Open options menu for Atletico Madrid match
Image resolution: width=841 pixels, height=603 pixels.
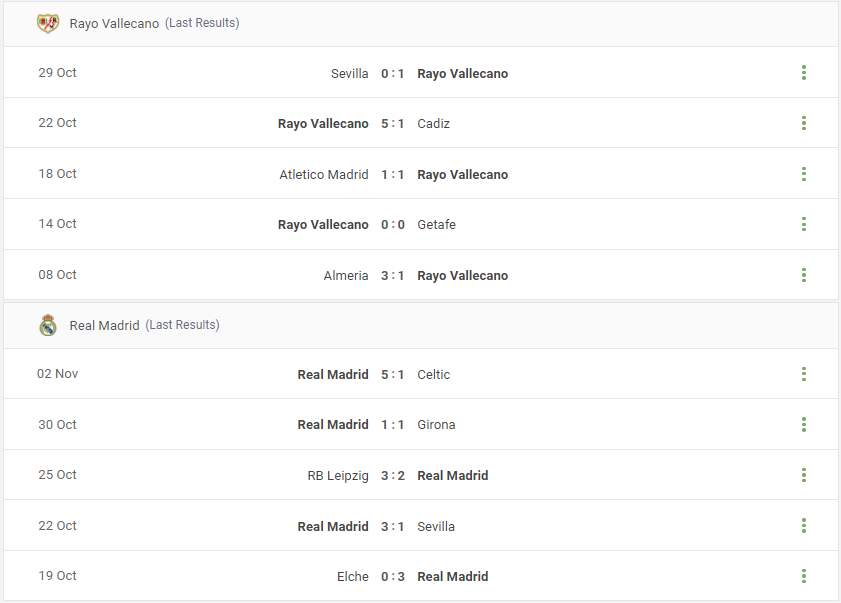(803, 174)
